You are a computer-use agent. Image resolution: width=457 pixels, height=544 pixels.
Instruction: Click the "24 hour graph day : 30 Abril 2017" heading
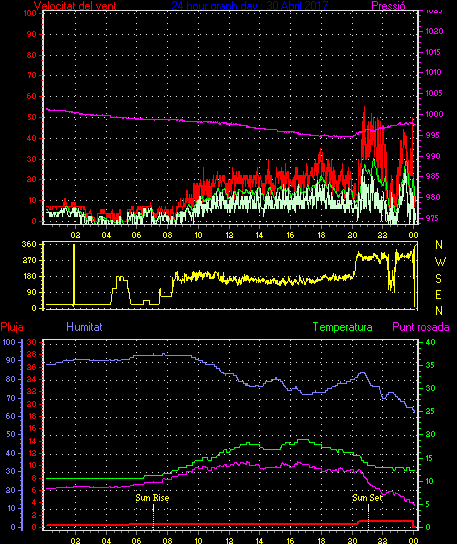(249, 6)
